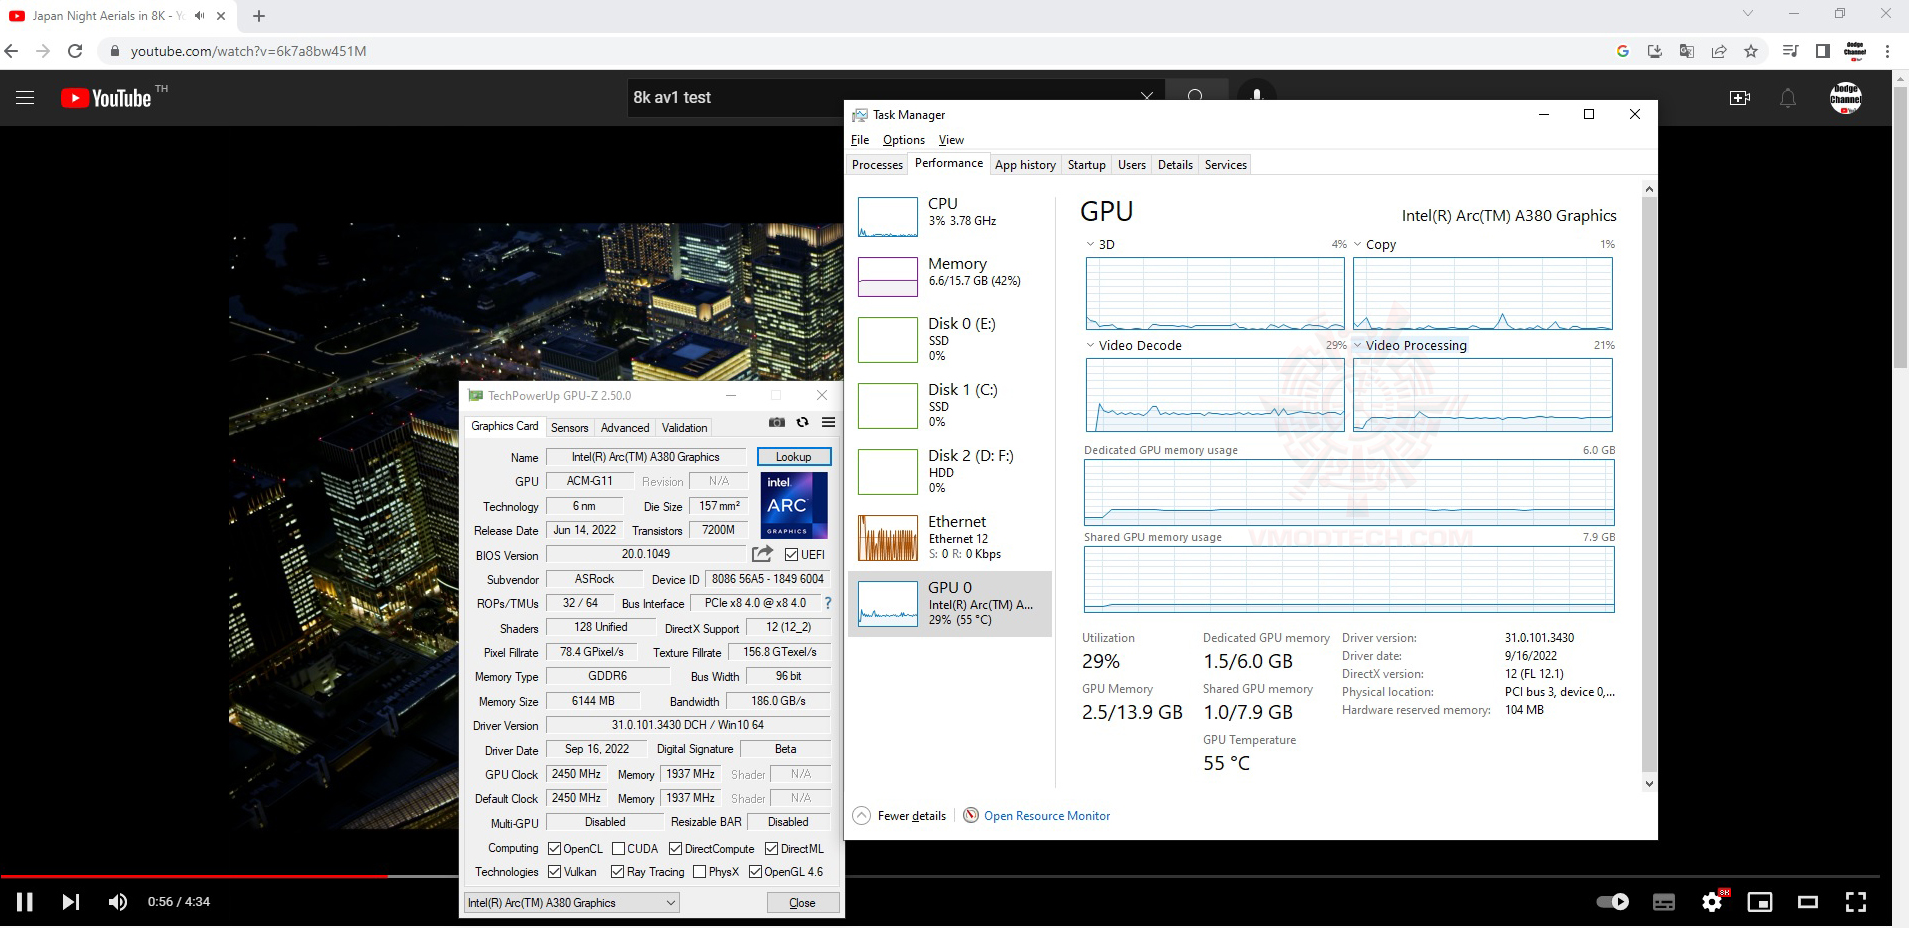This screenshot has height=928, width=1909.
Task: Enter fullscreen mode in YouTube player
Action: [1856, 902]
